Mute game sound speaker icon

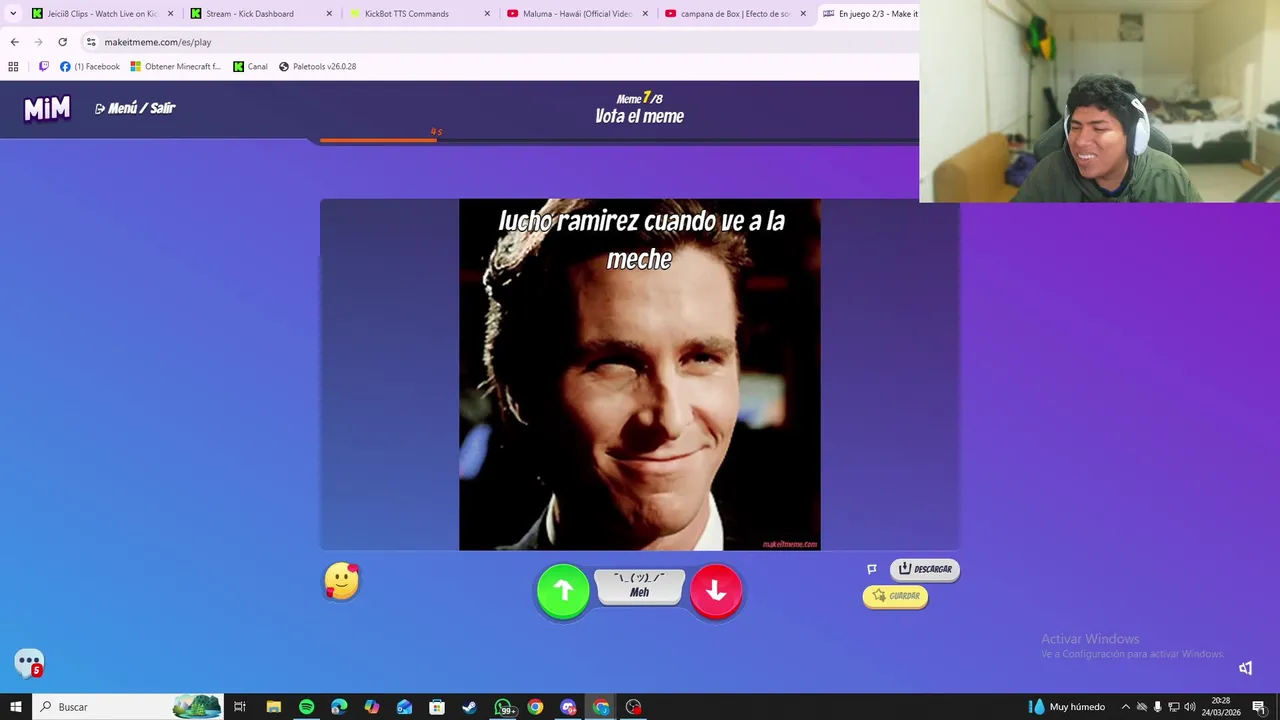(1245, 668)
